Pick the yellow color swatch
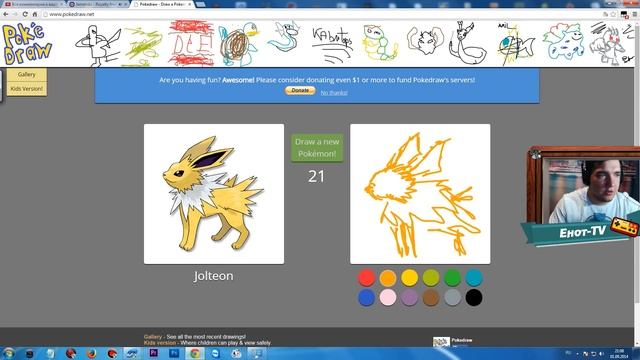The image size is (640, 360). (x=409, y=278)
